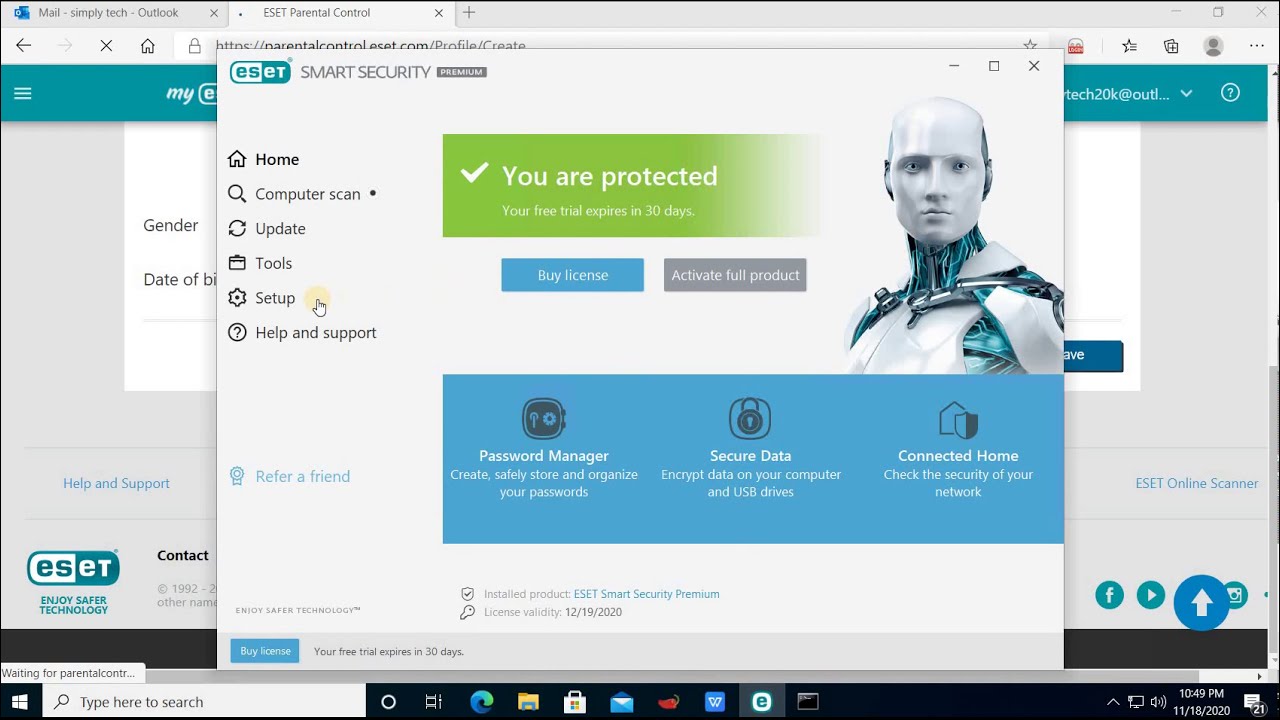Expand the account email dropdown on ESET page
Screen dimensions: 1280x720
1186,93
